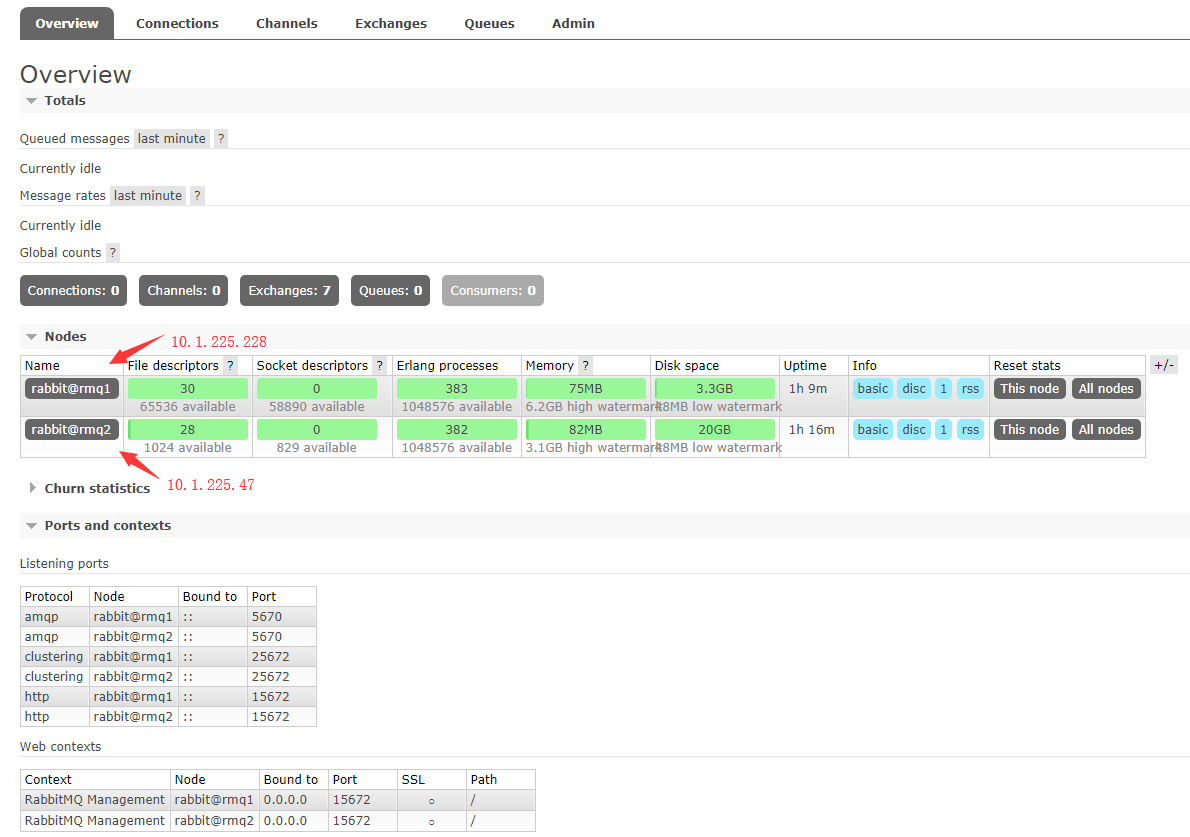Open basic info badge for rabbit@rmq1
The height and width of the screenshot is (837, 1190).
[x=872, y=388]
